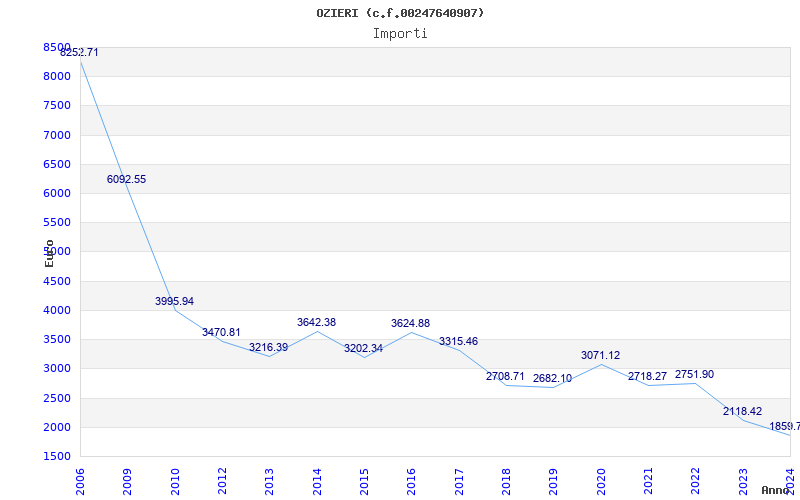Select the 3642.38 data label
This screenshot has height=500, width=800.
click(316, 323)
